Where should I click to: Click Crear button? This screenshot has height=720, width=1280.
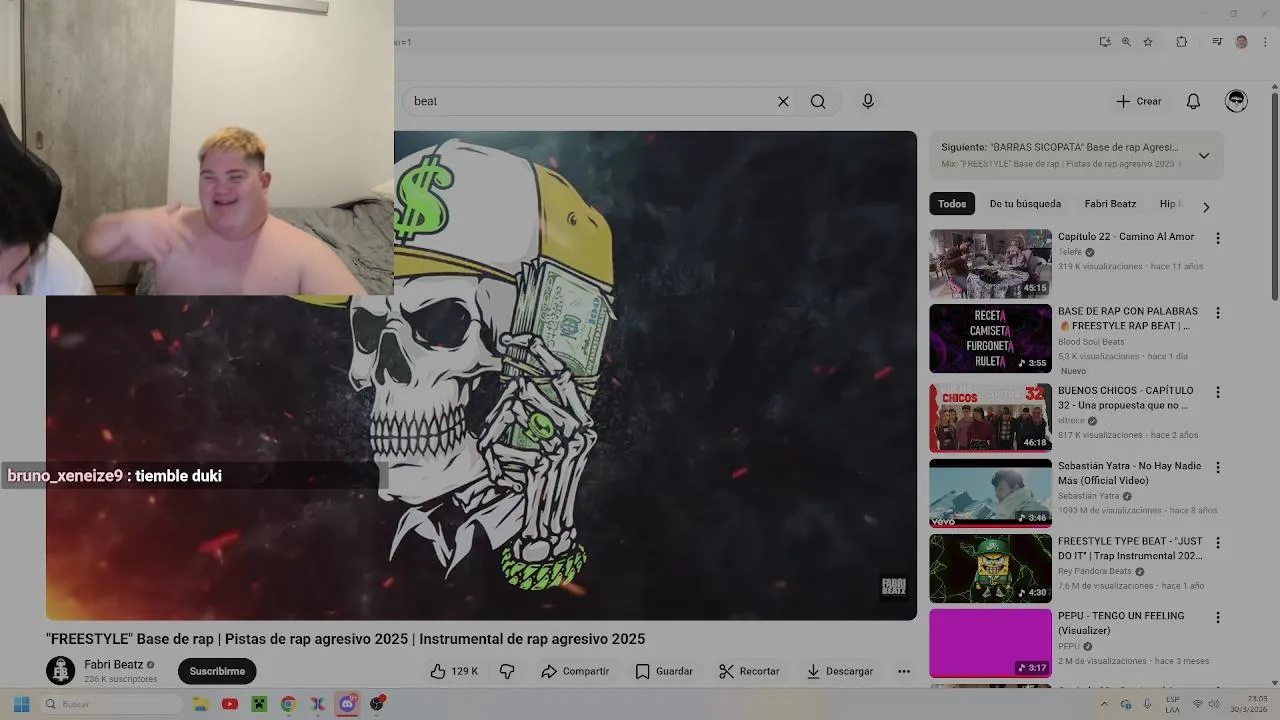click(1139, 101)
